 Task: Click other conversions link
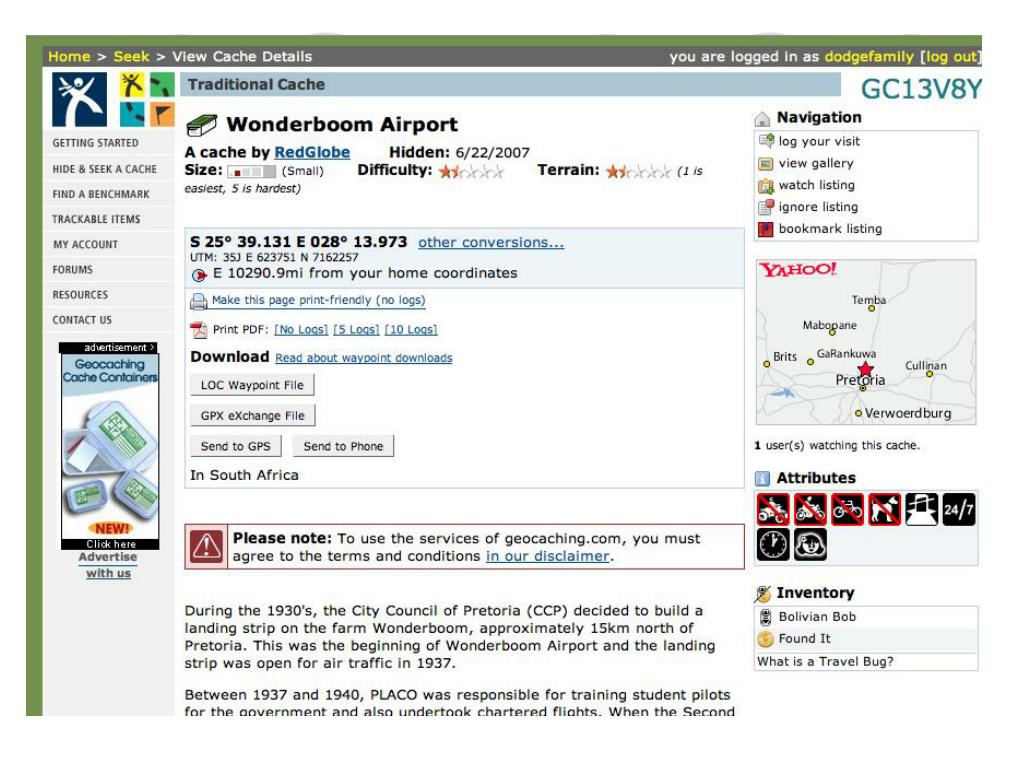click(491, 242)
